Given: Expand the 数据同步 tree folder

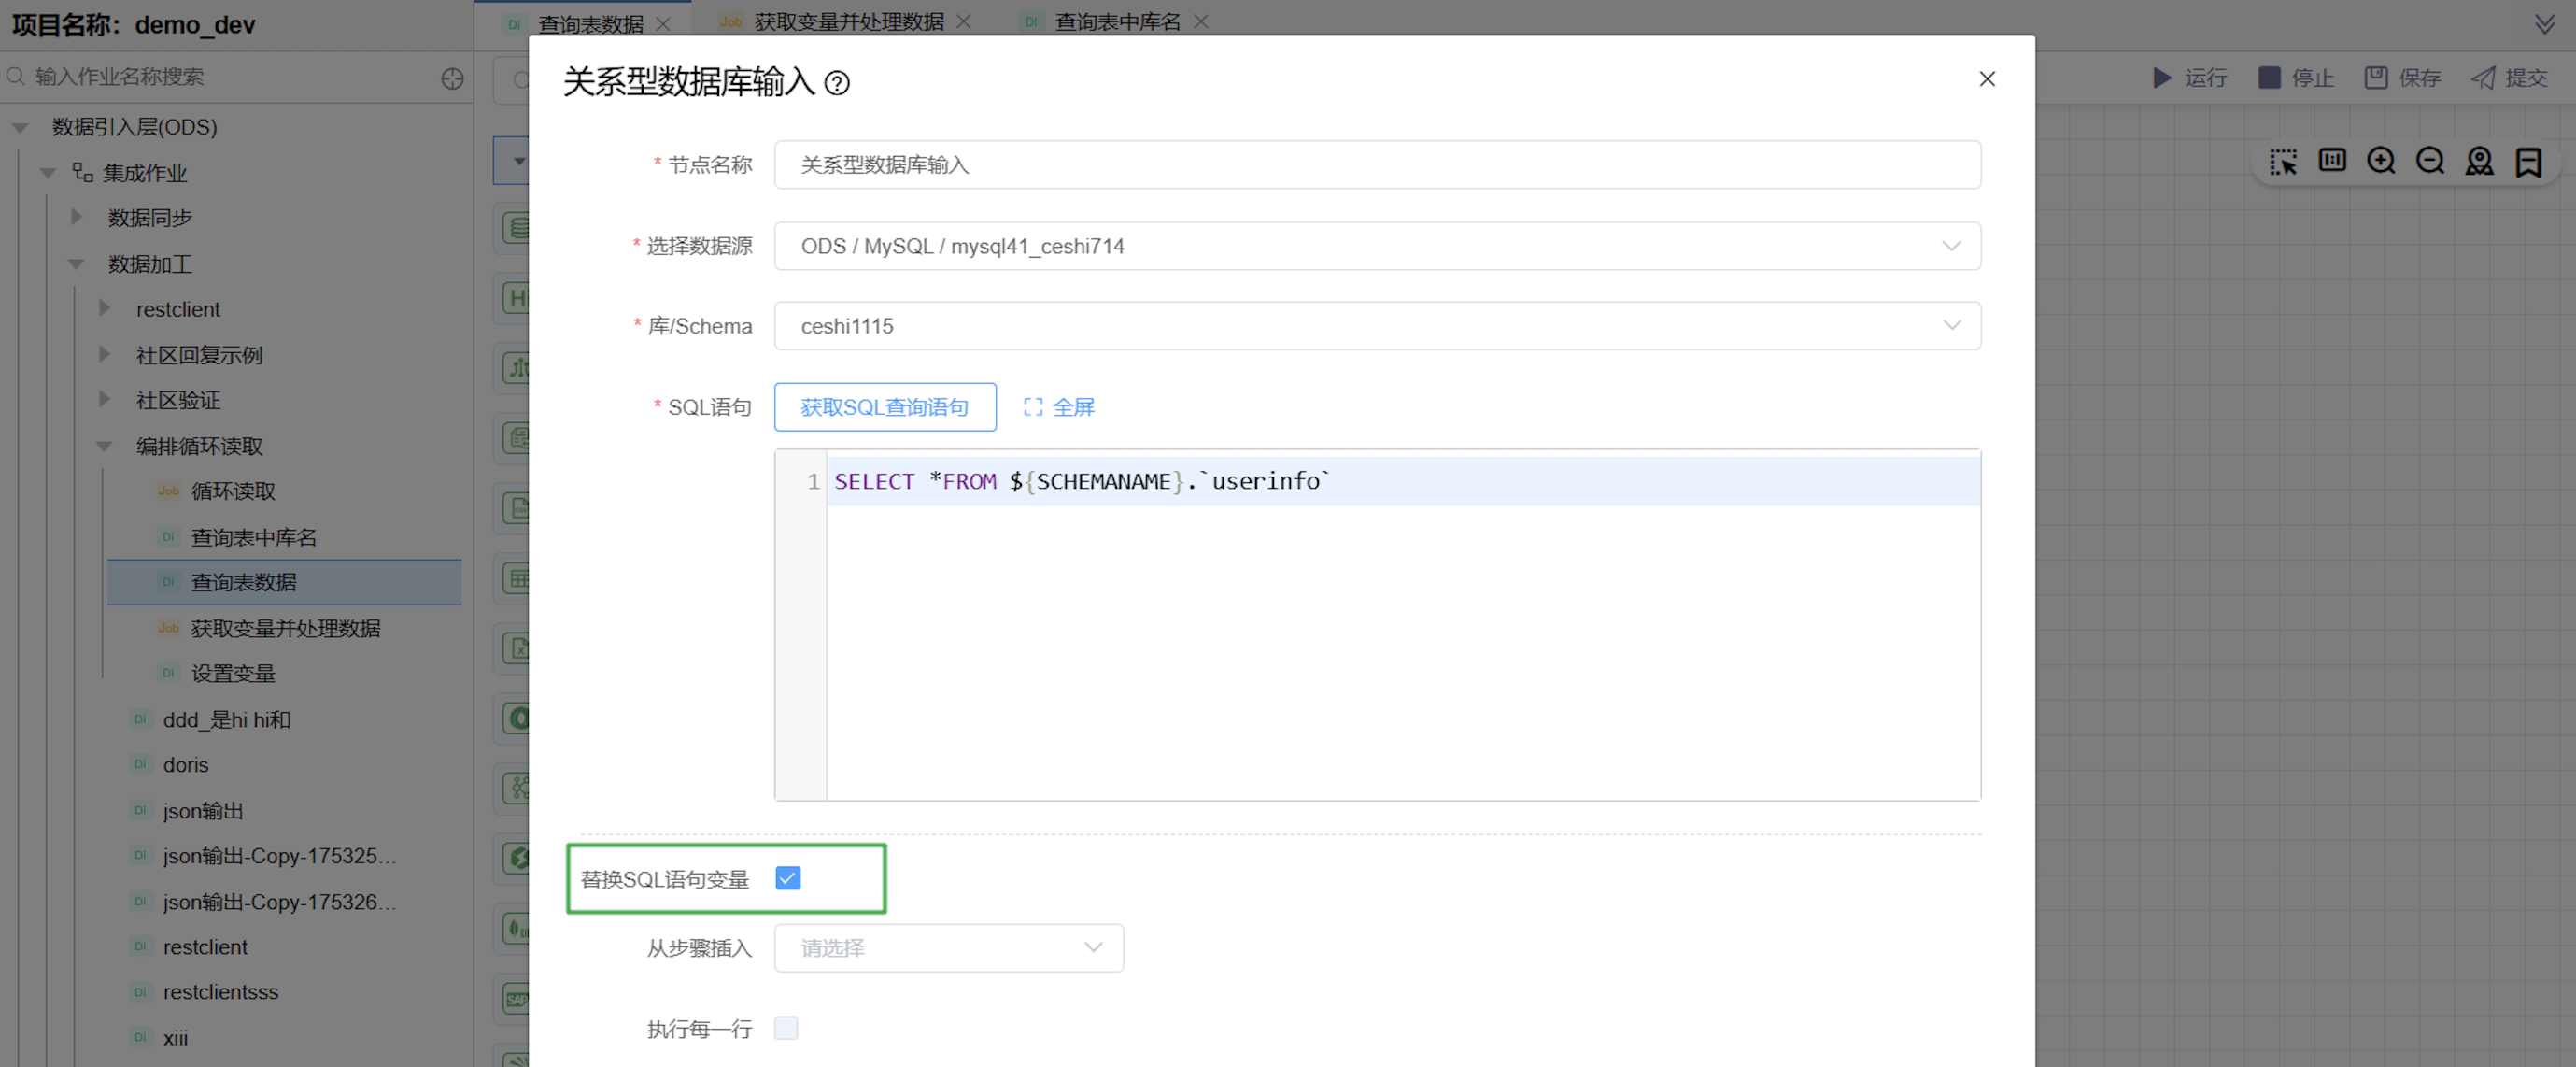Looking at the screenshot, I should (77, 217).
